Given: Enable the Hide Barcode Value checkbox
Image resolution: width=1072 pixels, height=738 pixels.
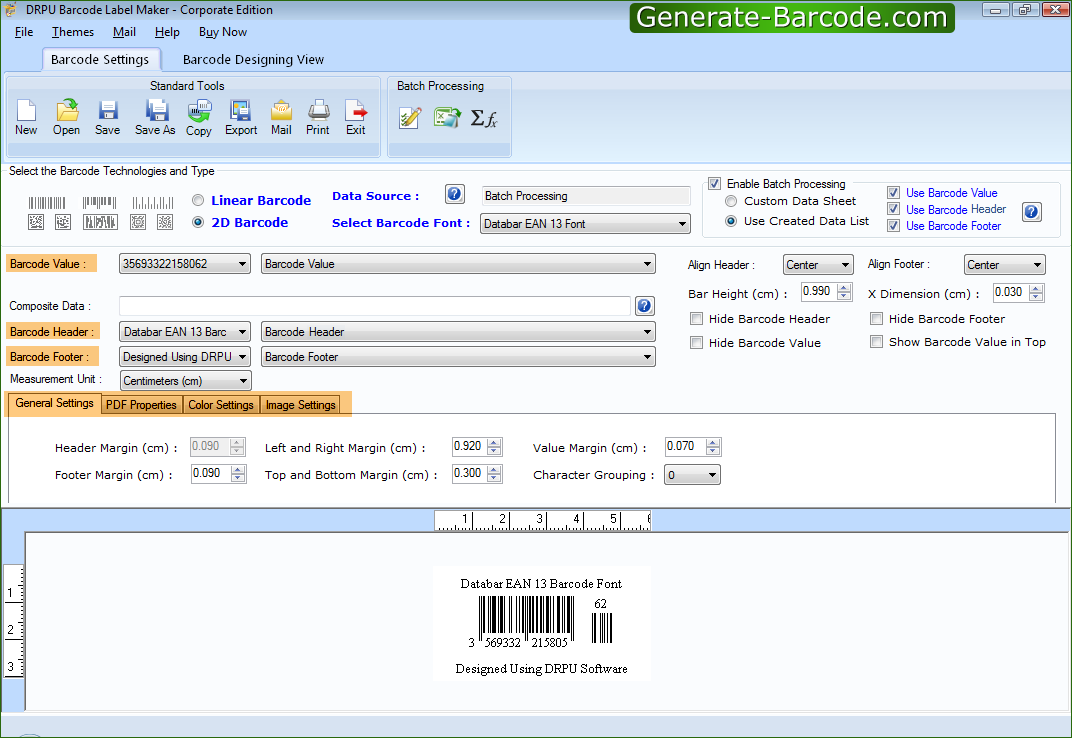Looking at the screenshot, I should coord(696,342).
